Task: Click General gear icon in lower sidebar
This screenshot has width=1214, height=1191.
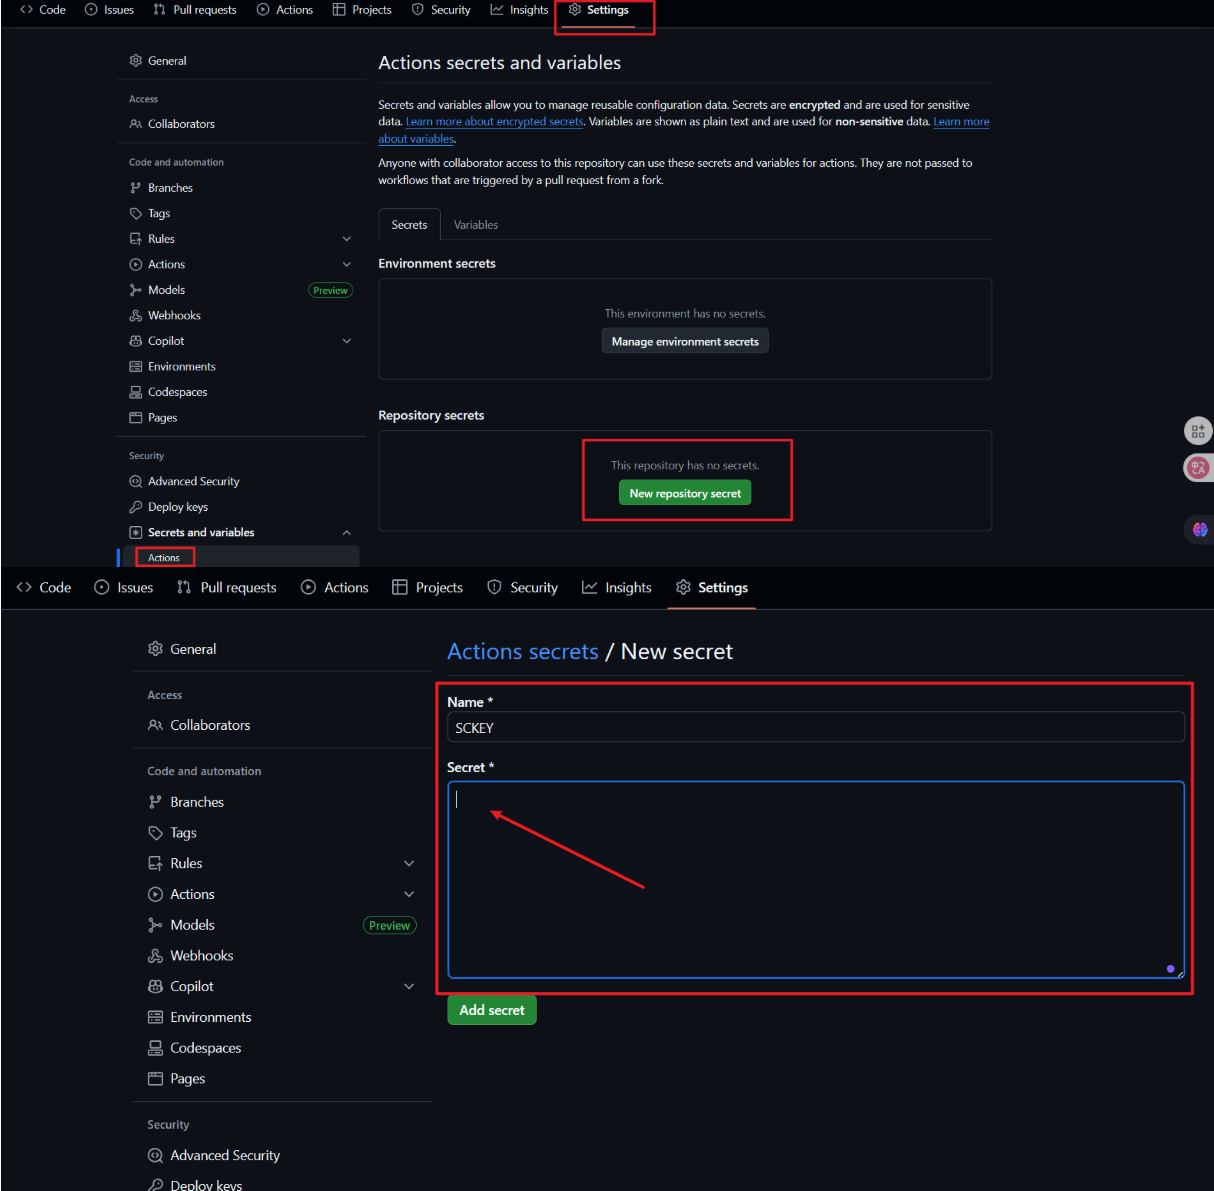Action: [155, 649]
